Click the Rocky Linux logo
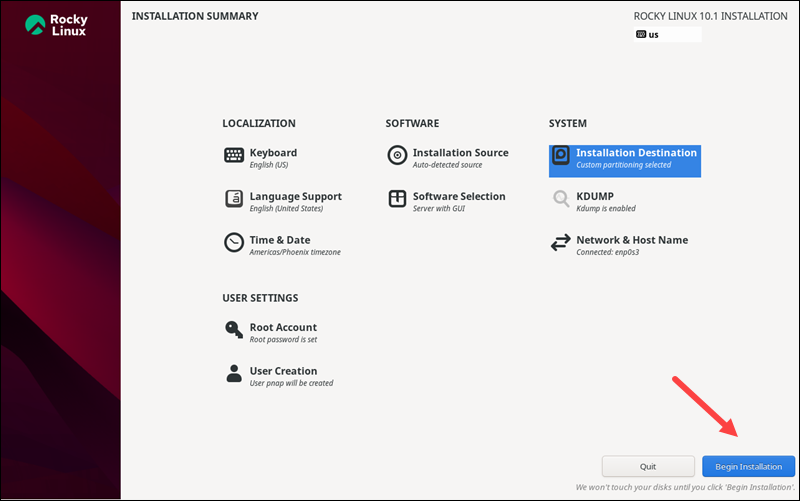 [x=56, y=25]
